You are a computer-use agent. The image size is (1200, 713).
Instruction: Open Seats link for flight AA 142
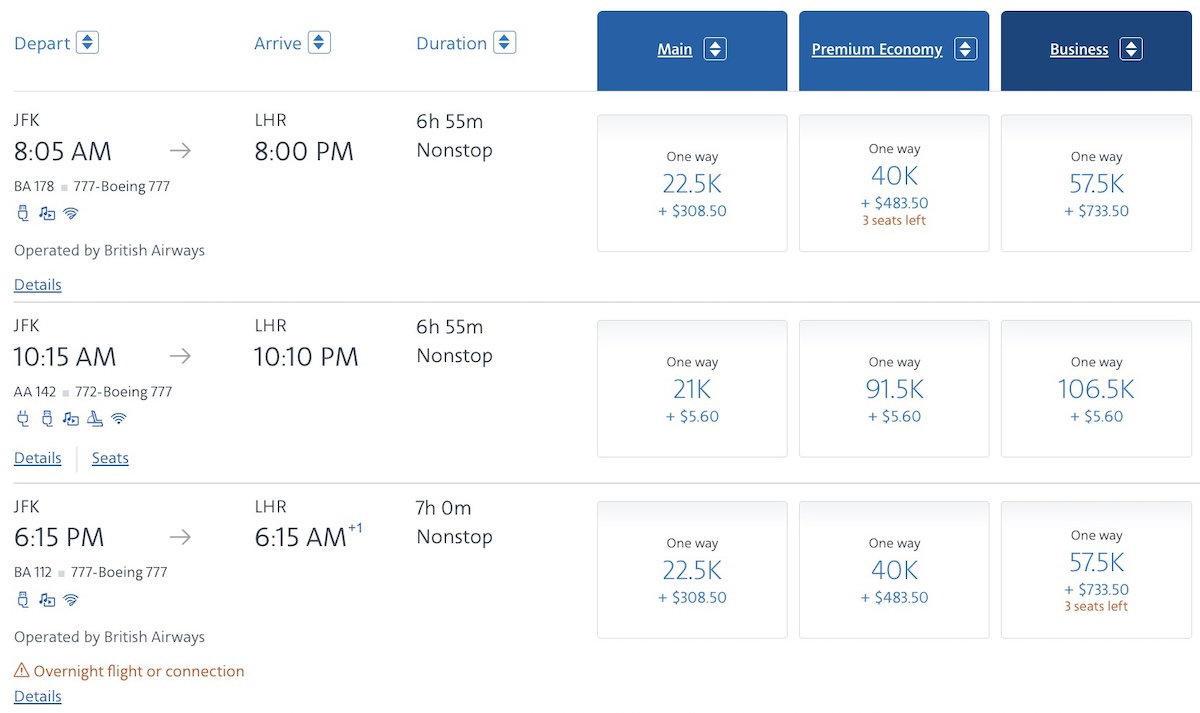(110, 458)
